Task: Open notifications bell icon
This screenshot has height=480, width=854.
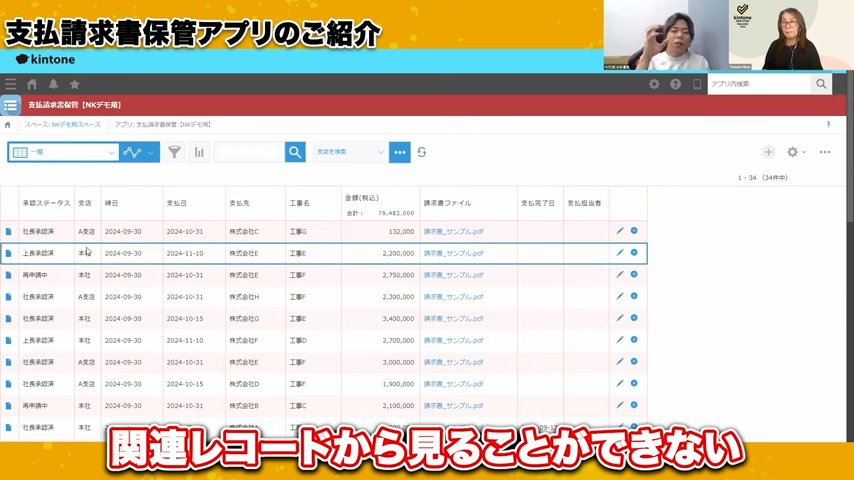Action: 53,84
